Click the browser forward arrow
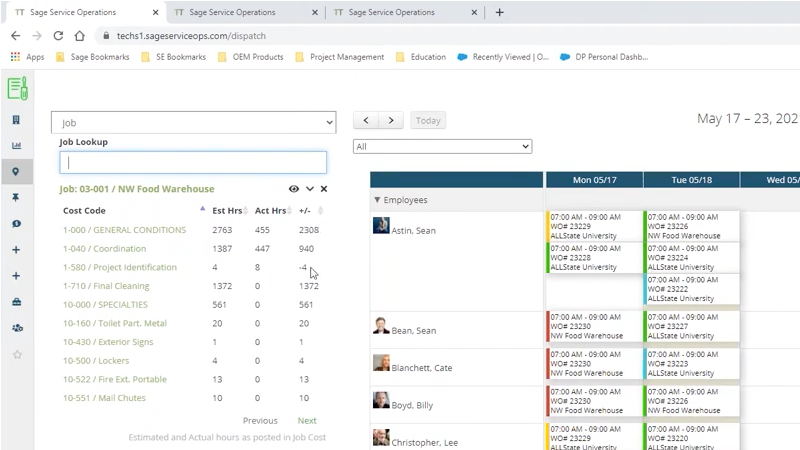This screenshot has height=450, width=800. 37,36
